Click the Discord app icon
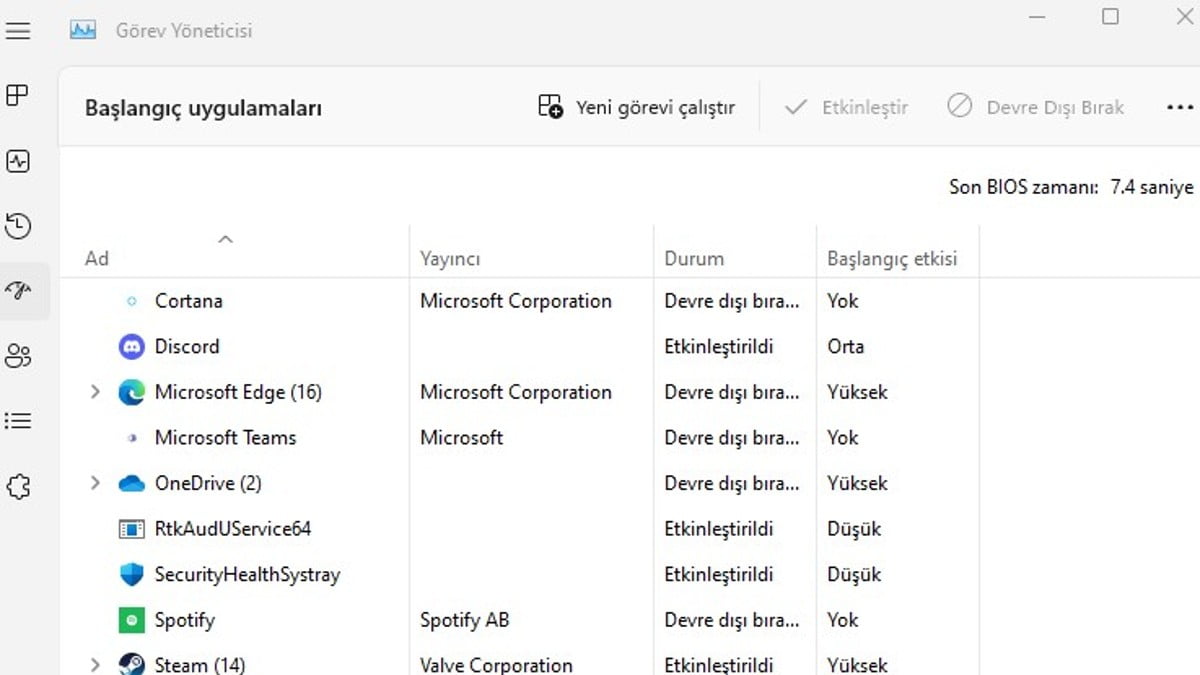Screen dimensions: 1200x675 coord(130,346)
